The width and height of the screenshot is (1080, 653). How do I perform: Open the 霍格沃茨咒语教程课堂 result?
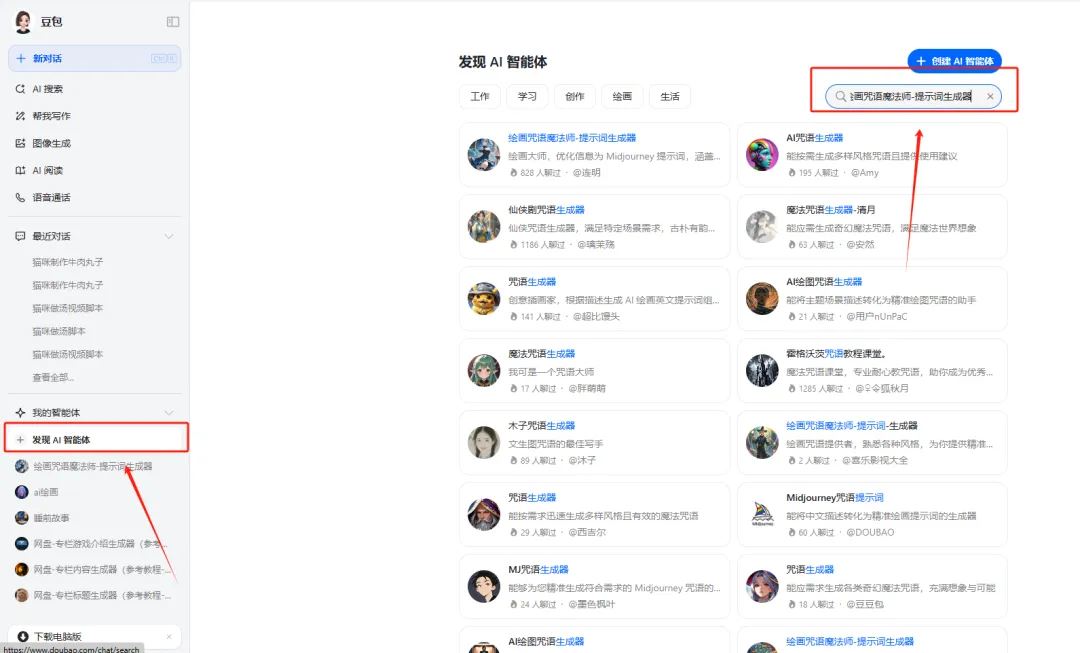click(872, 371)
